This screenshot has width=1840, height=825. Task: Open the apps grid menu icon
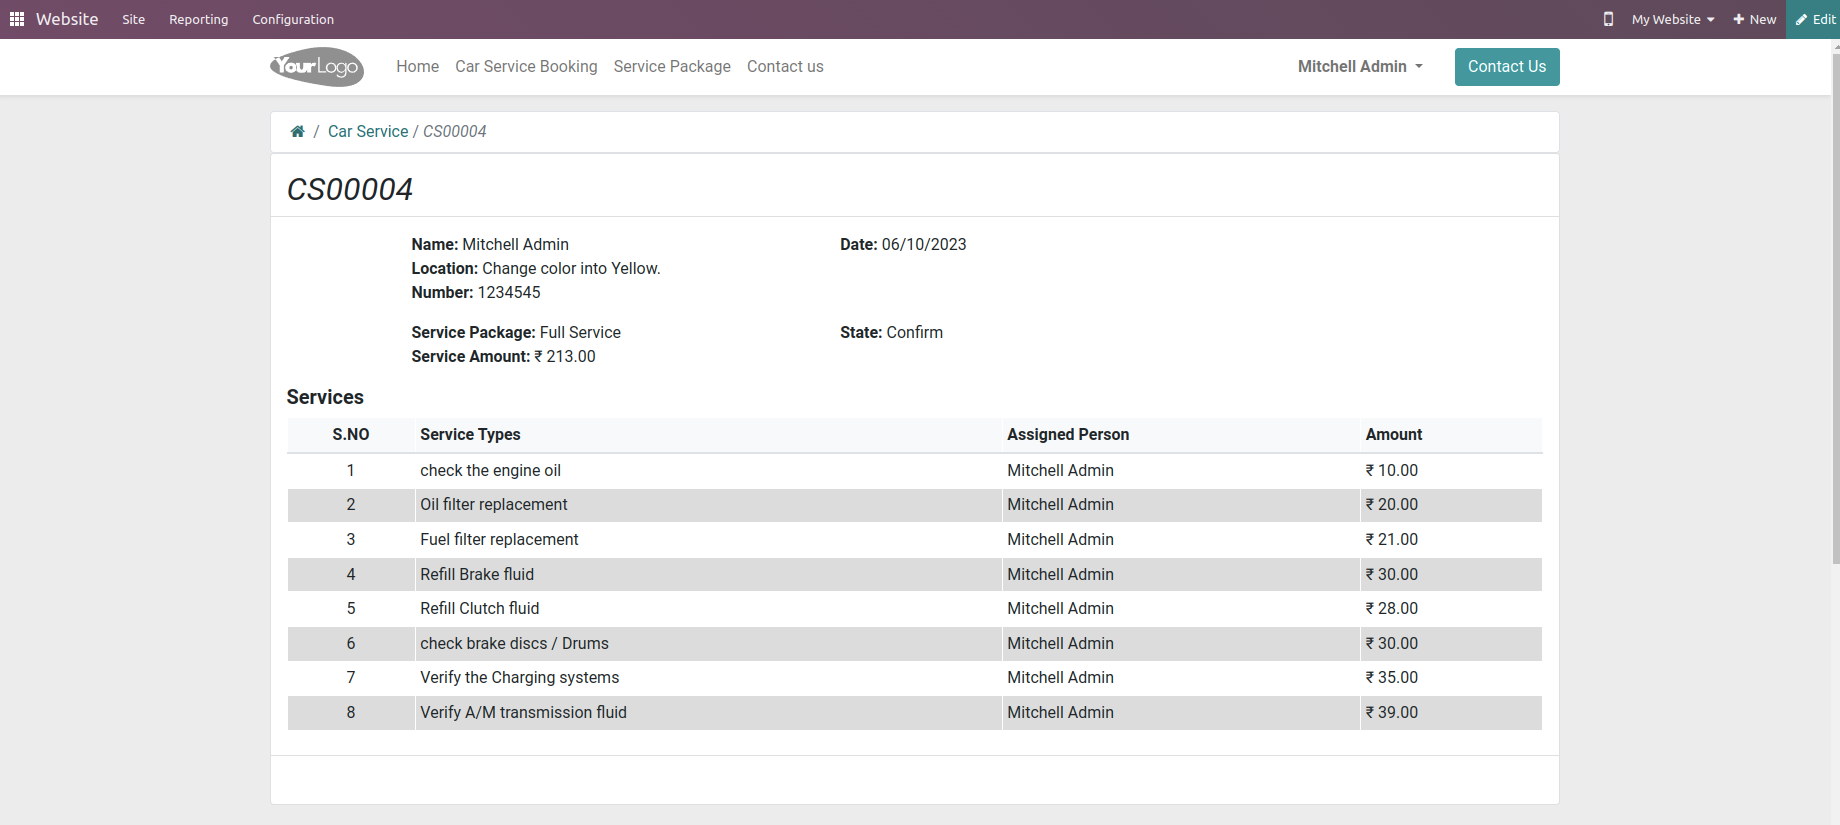tap(17, 19)
